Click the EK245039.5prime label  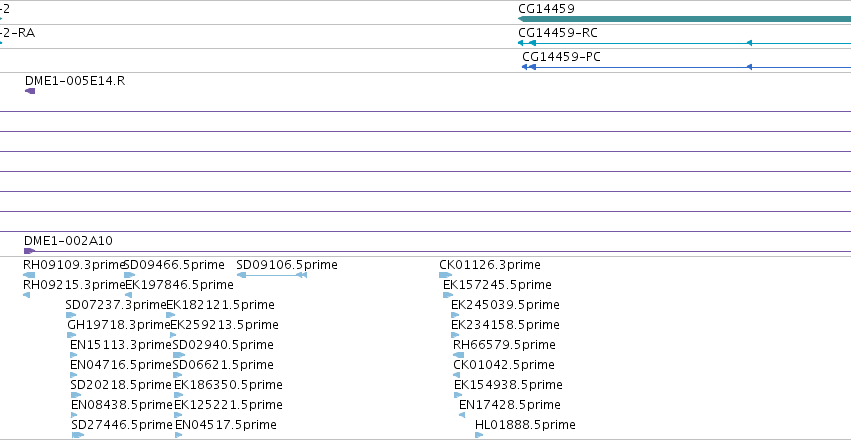[x=505, y=305]
